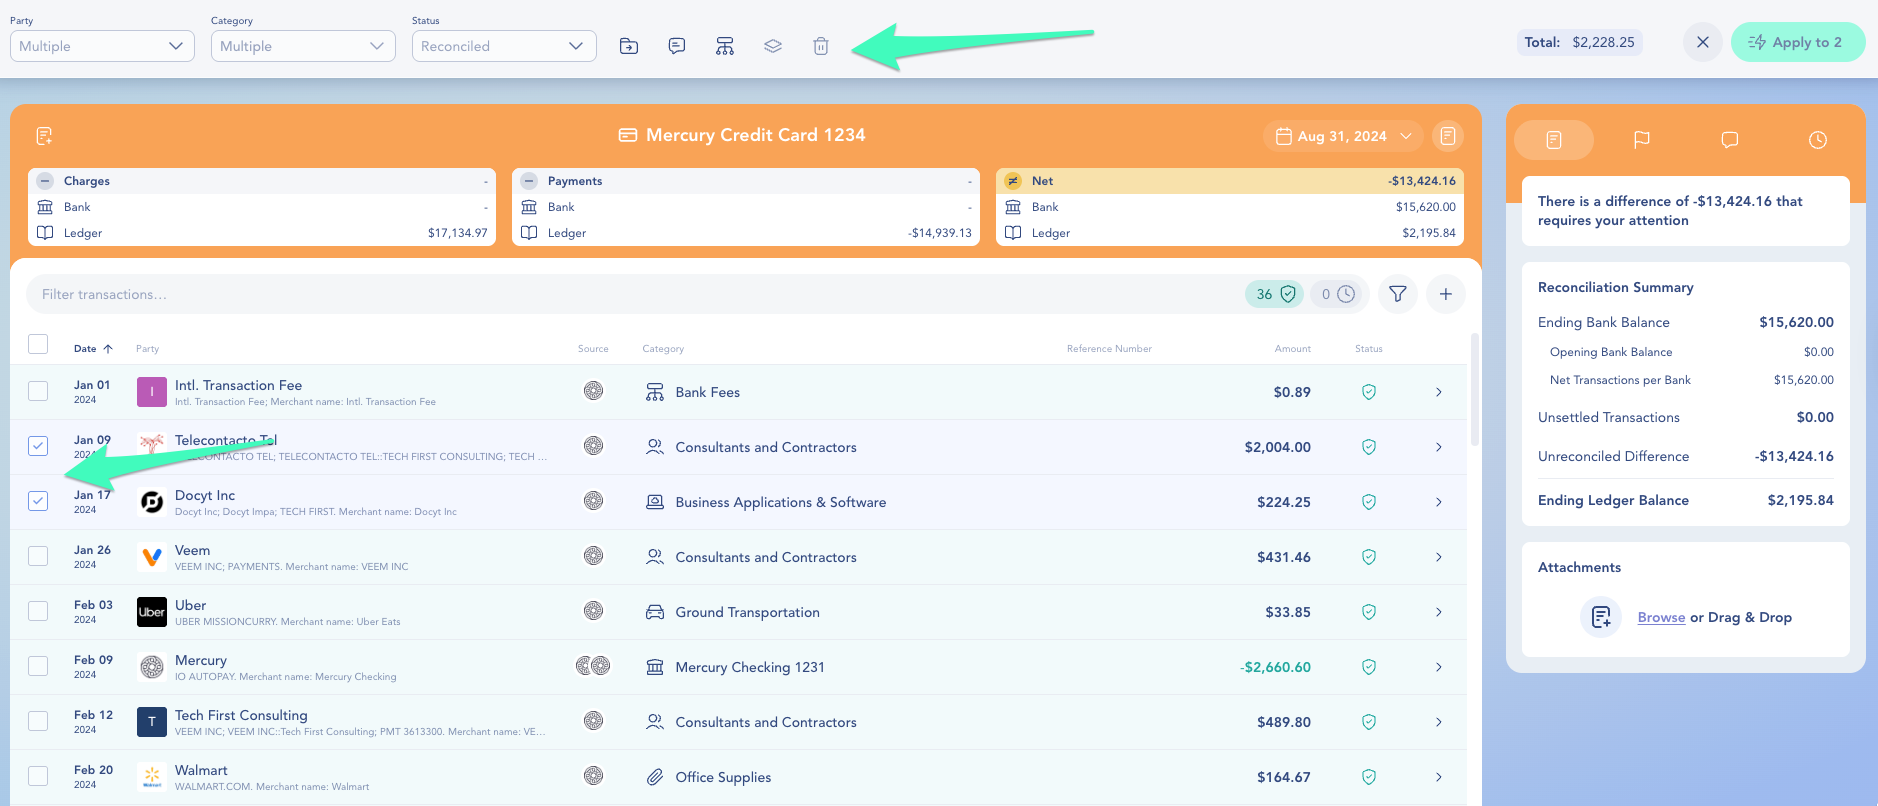1878x806 pixels.
Task: Click the category hierarchy icon in toolbar
Action: (x=725, y=46)
